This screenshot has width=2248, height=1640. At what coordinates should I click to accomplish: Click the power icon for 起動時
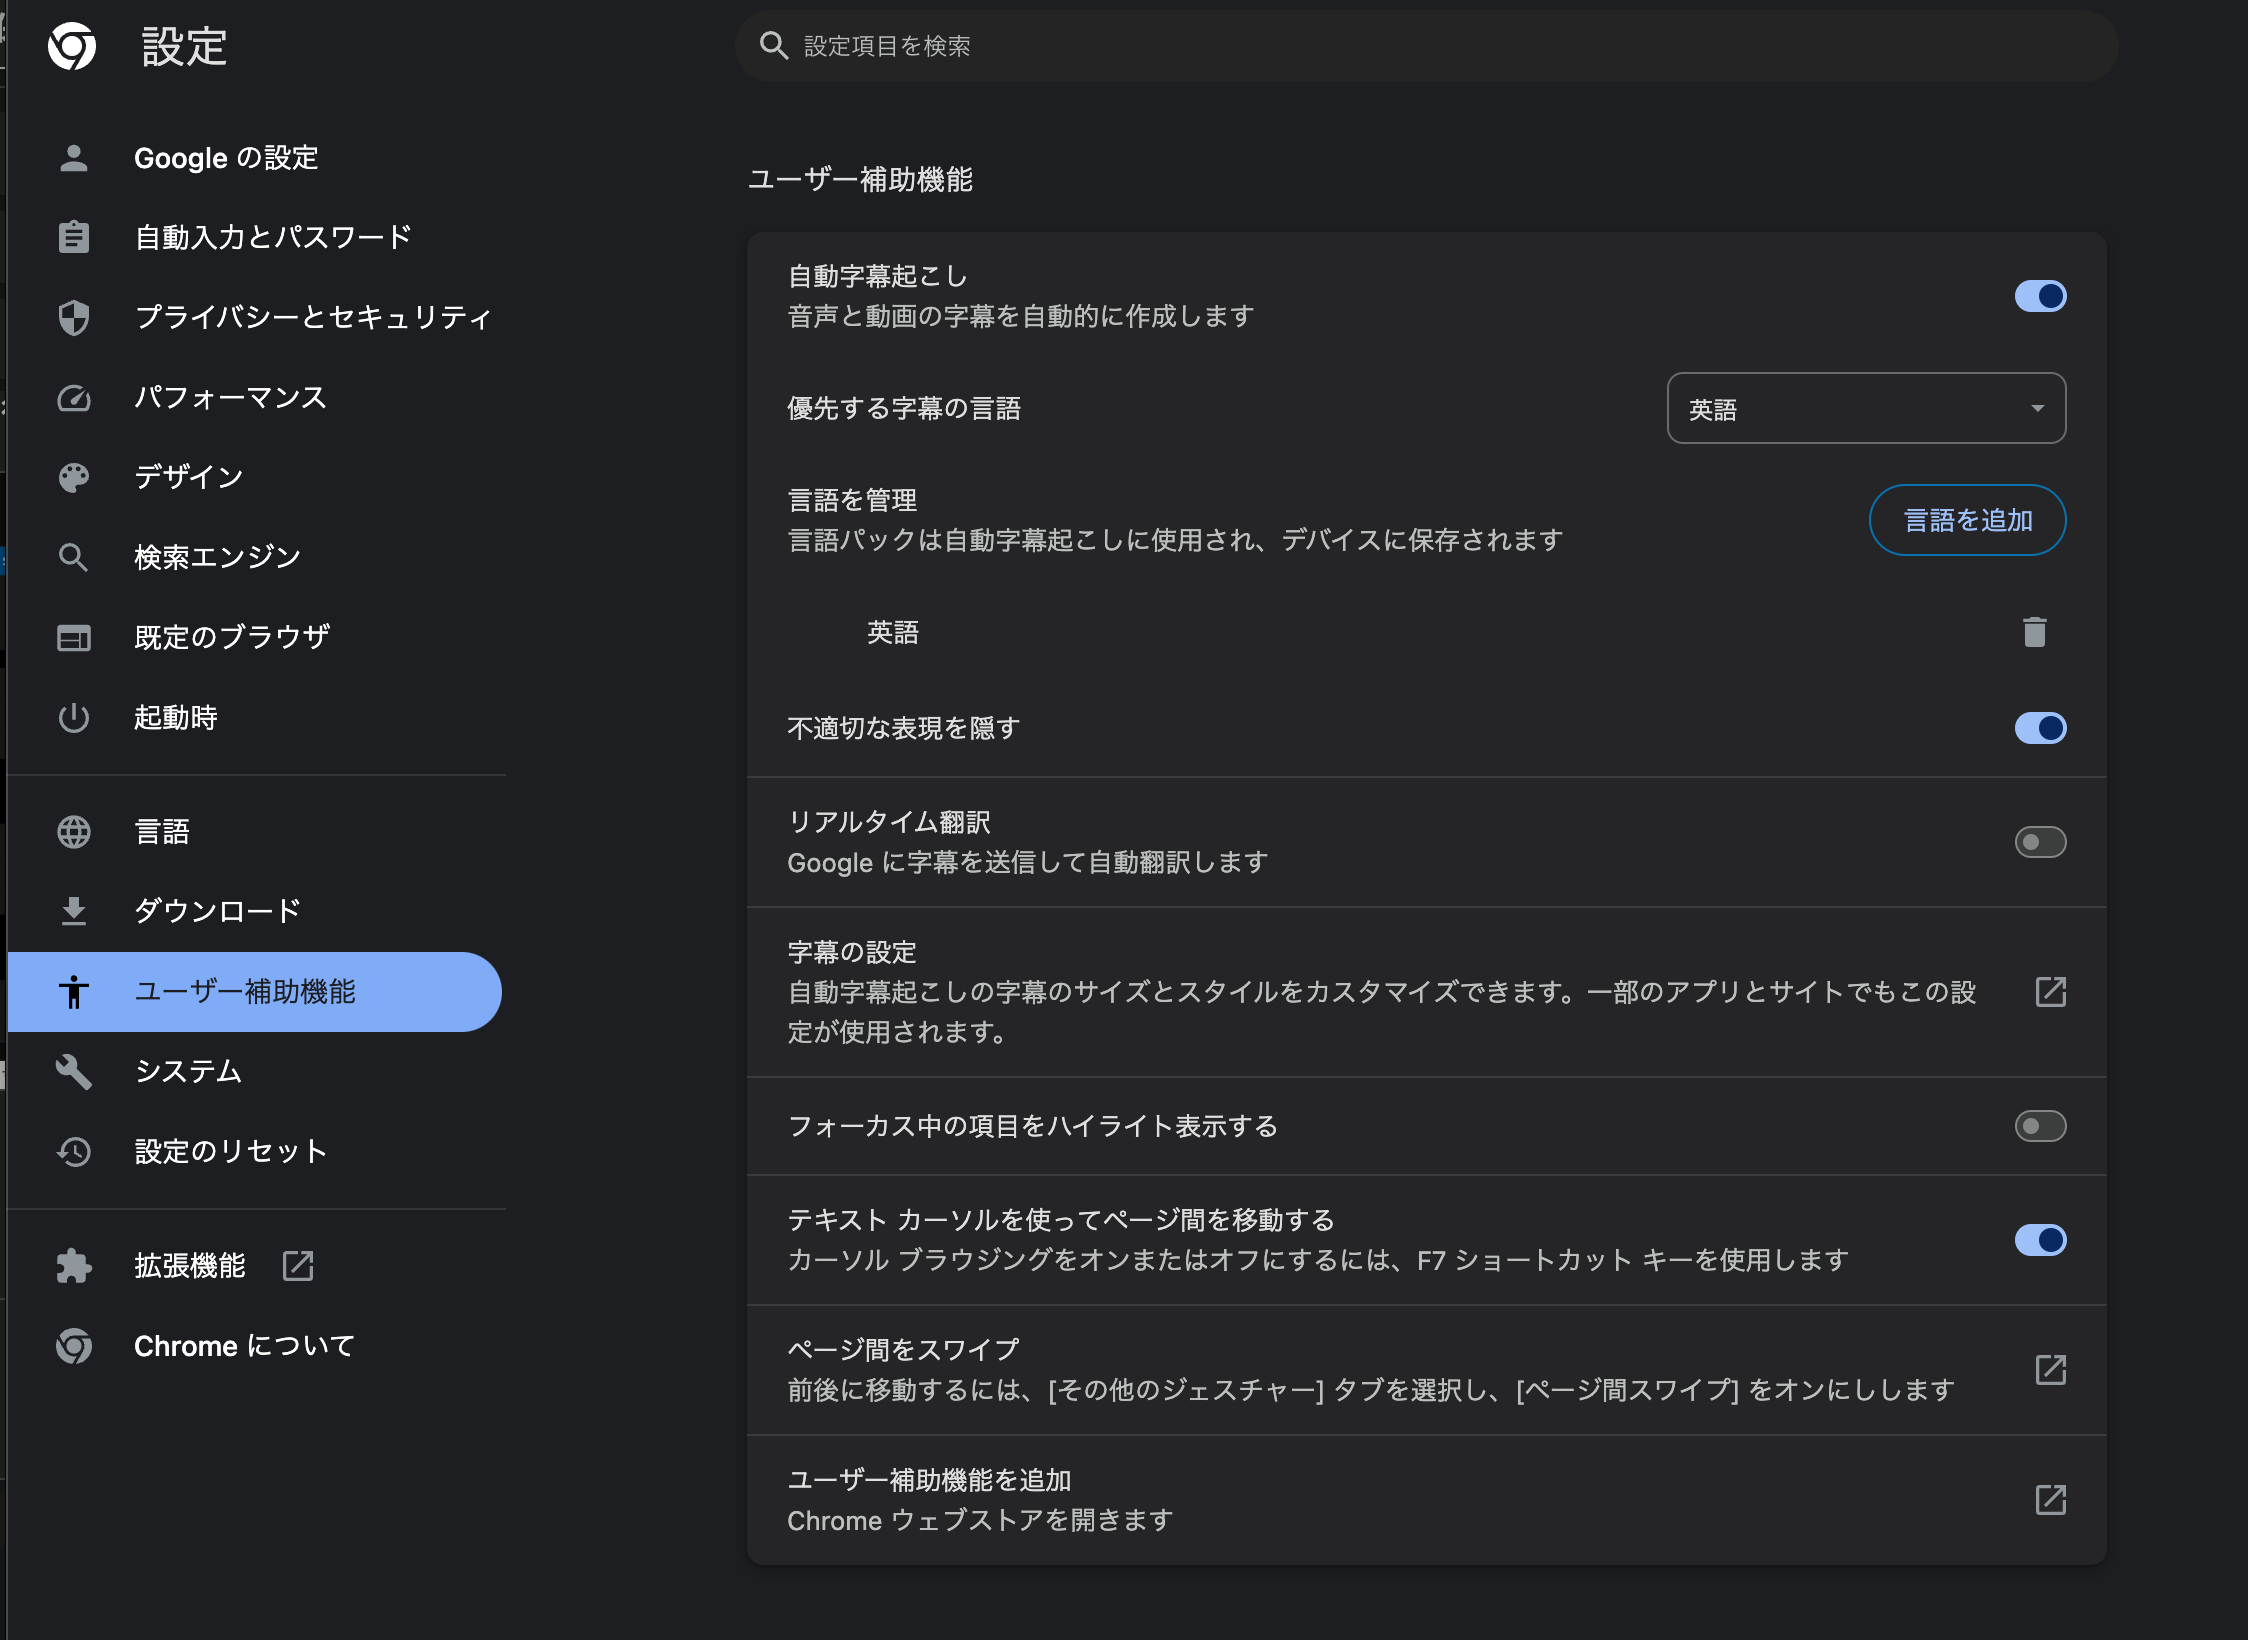tap(73, 717)
